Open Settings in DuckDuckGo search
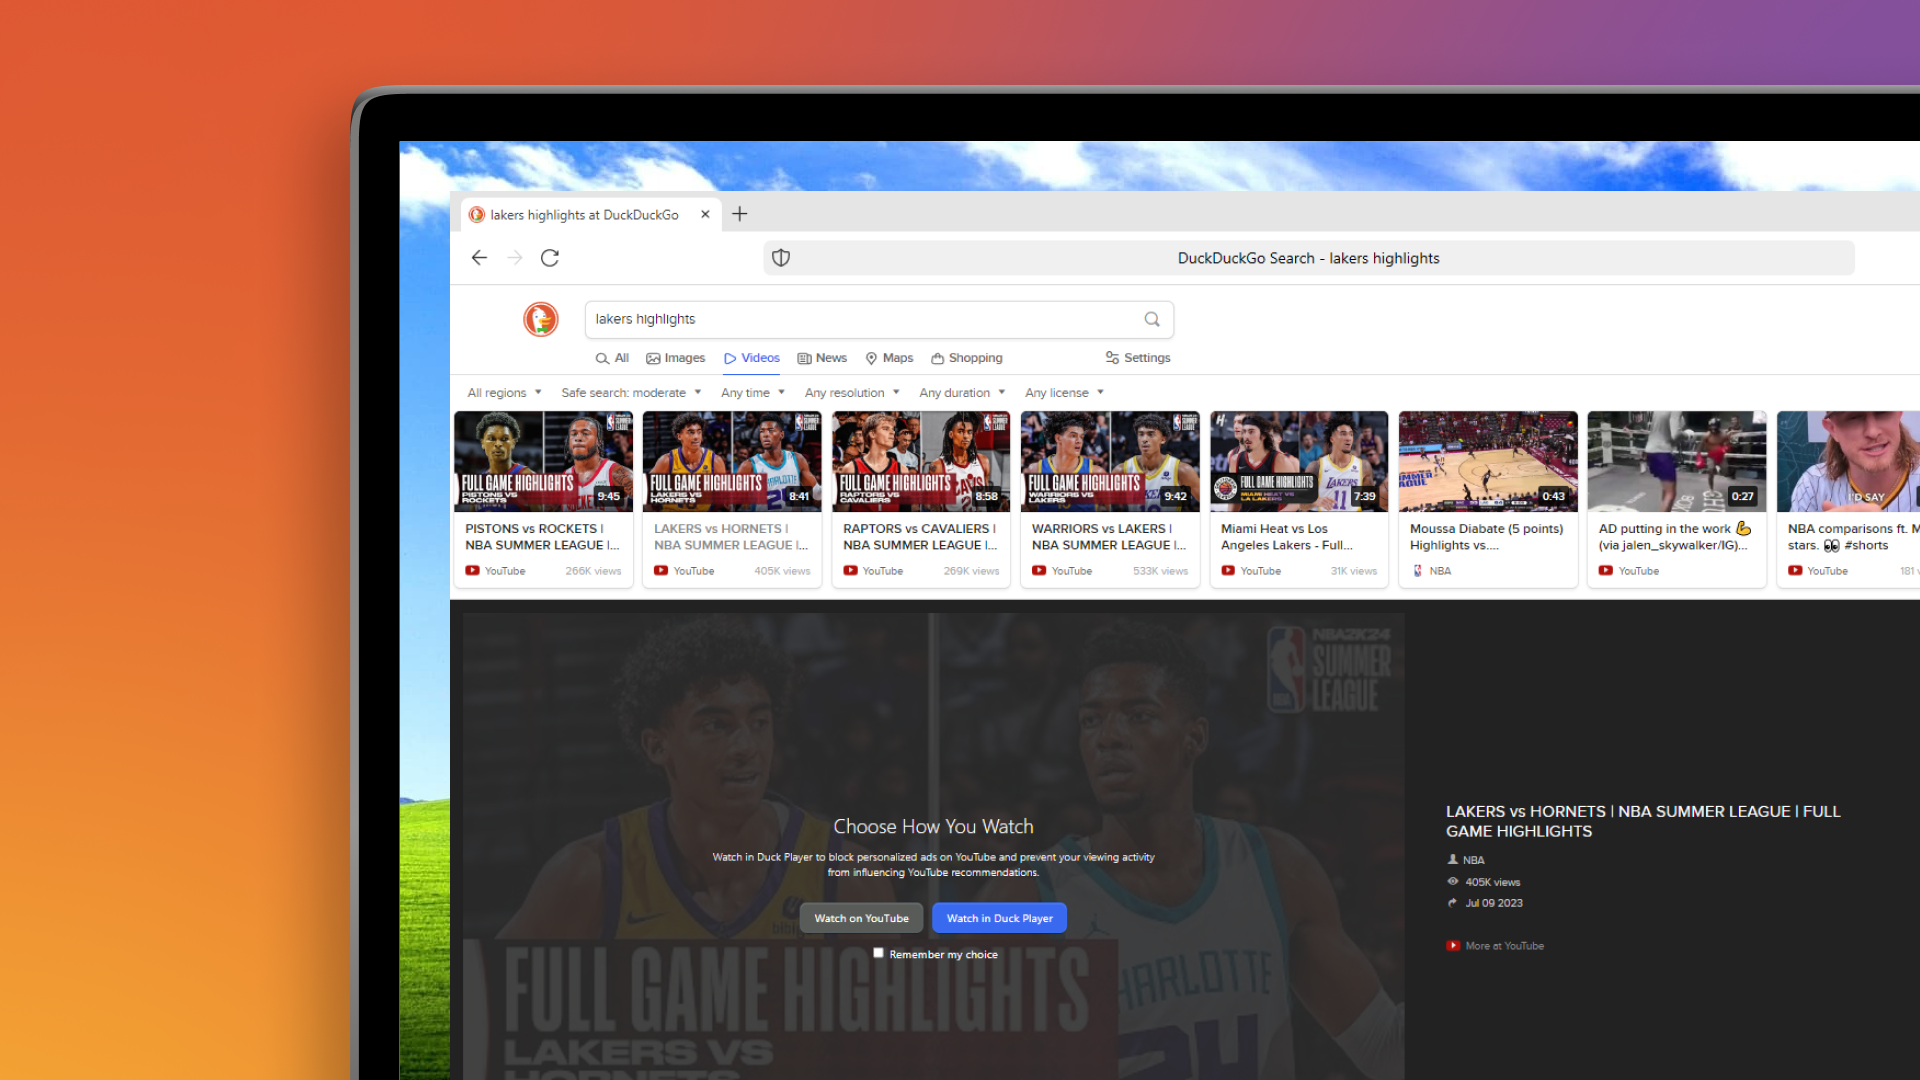Image resolution: width=1920 pixels, height=1080 pixels. [x=1137, y=357]
